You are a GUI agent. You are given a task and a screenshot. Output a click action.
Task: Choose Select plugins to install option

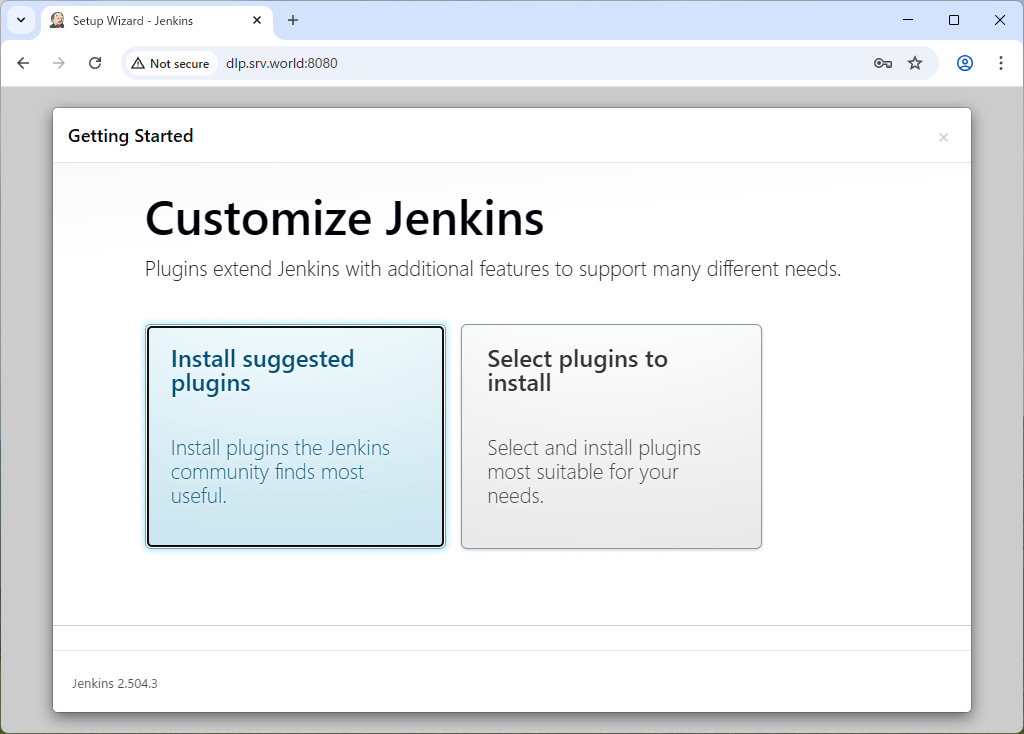[x=611, y=436]
